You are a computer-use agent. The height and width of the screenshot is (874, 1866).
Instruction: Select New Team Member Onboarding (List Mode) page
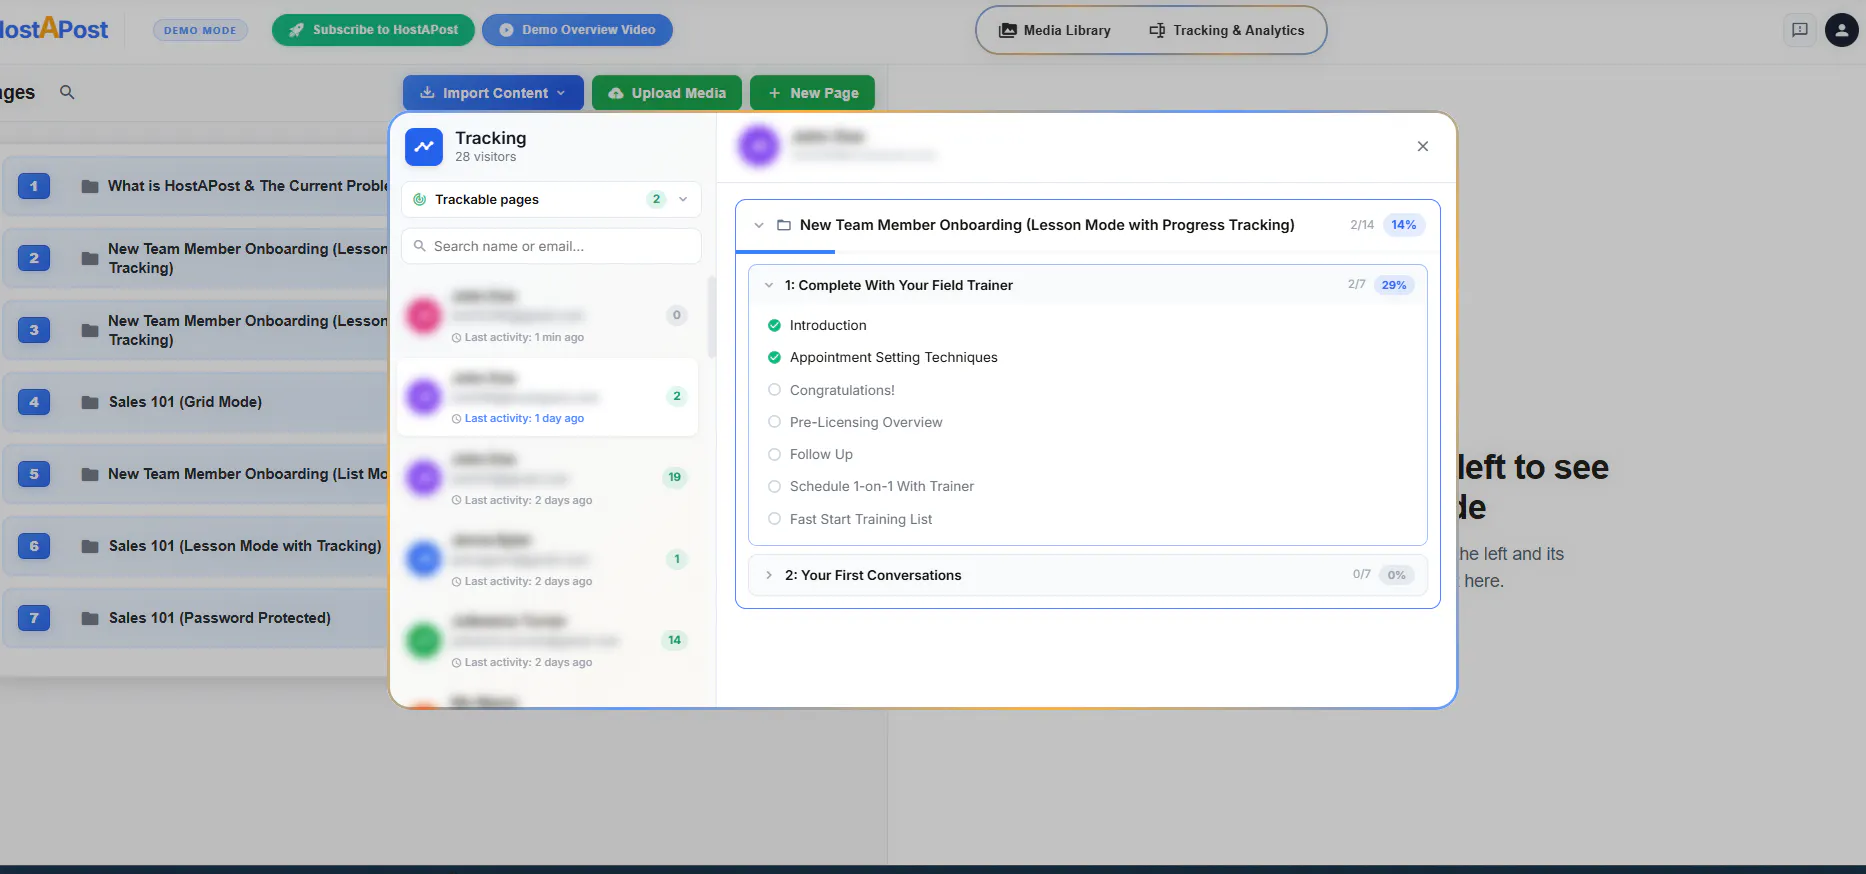(195, 474)
